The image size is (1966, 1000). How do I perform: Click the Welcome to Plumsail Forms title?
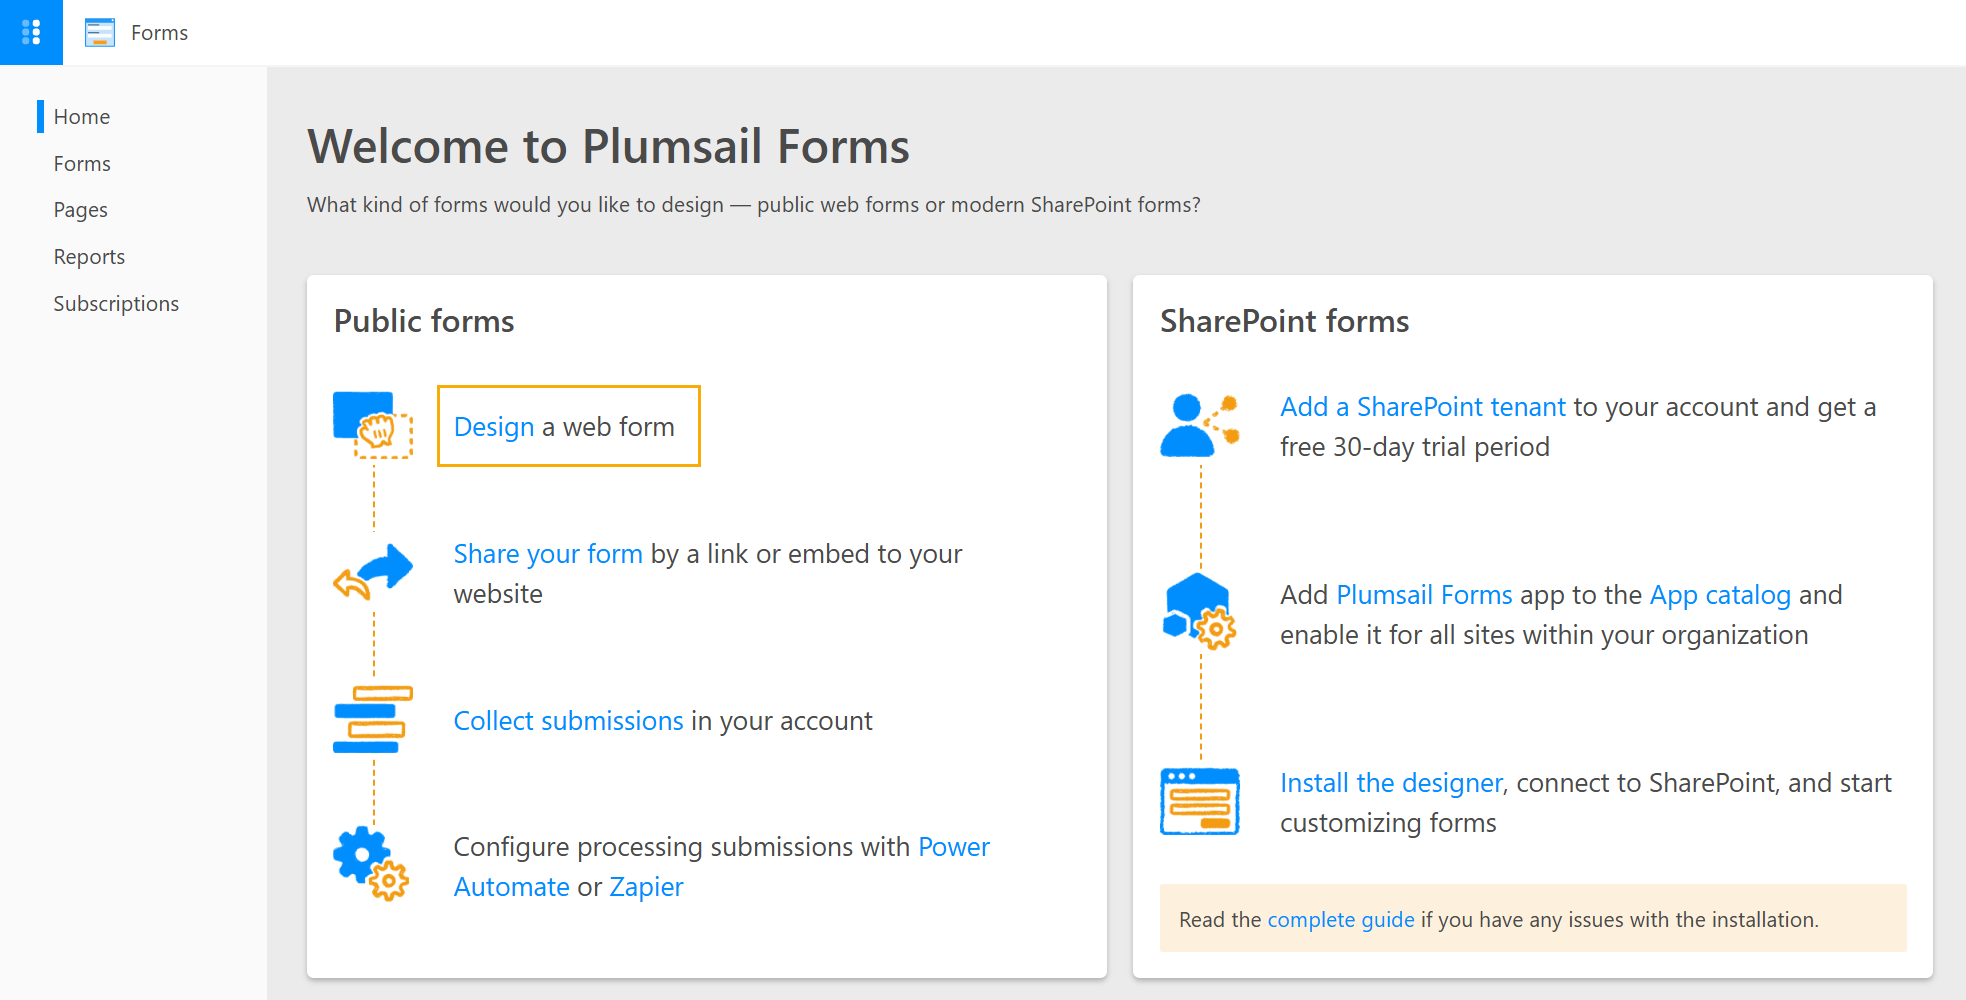[608, 146]
